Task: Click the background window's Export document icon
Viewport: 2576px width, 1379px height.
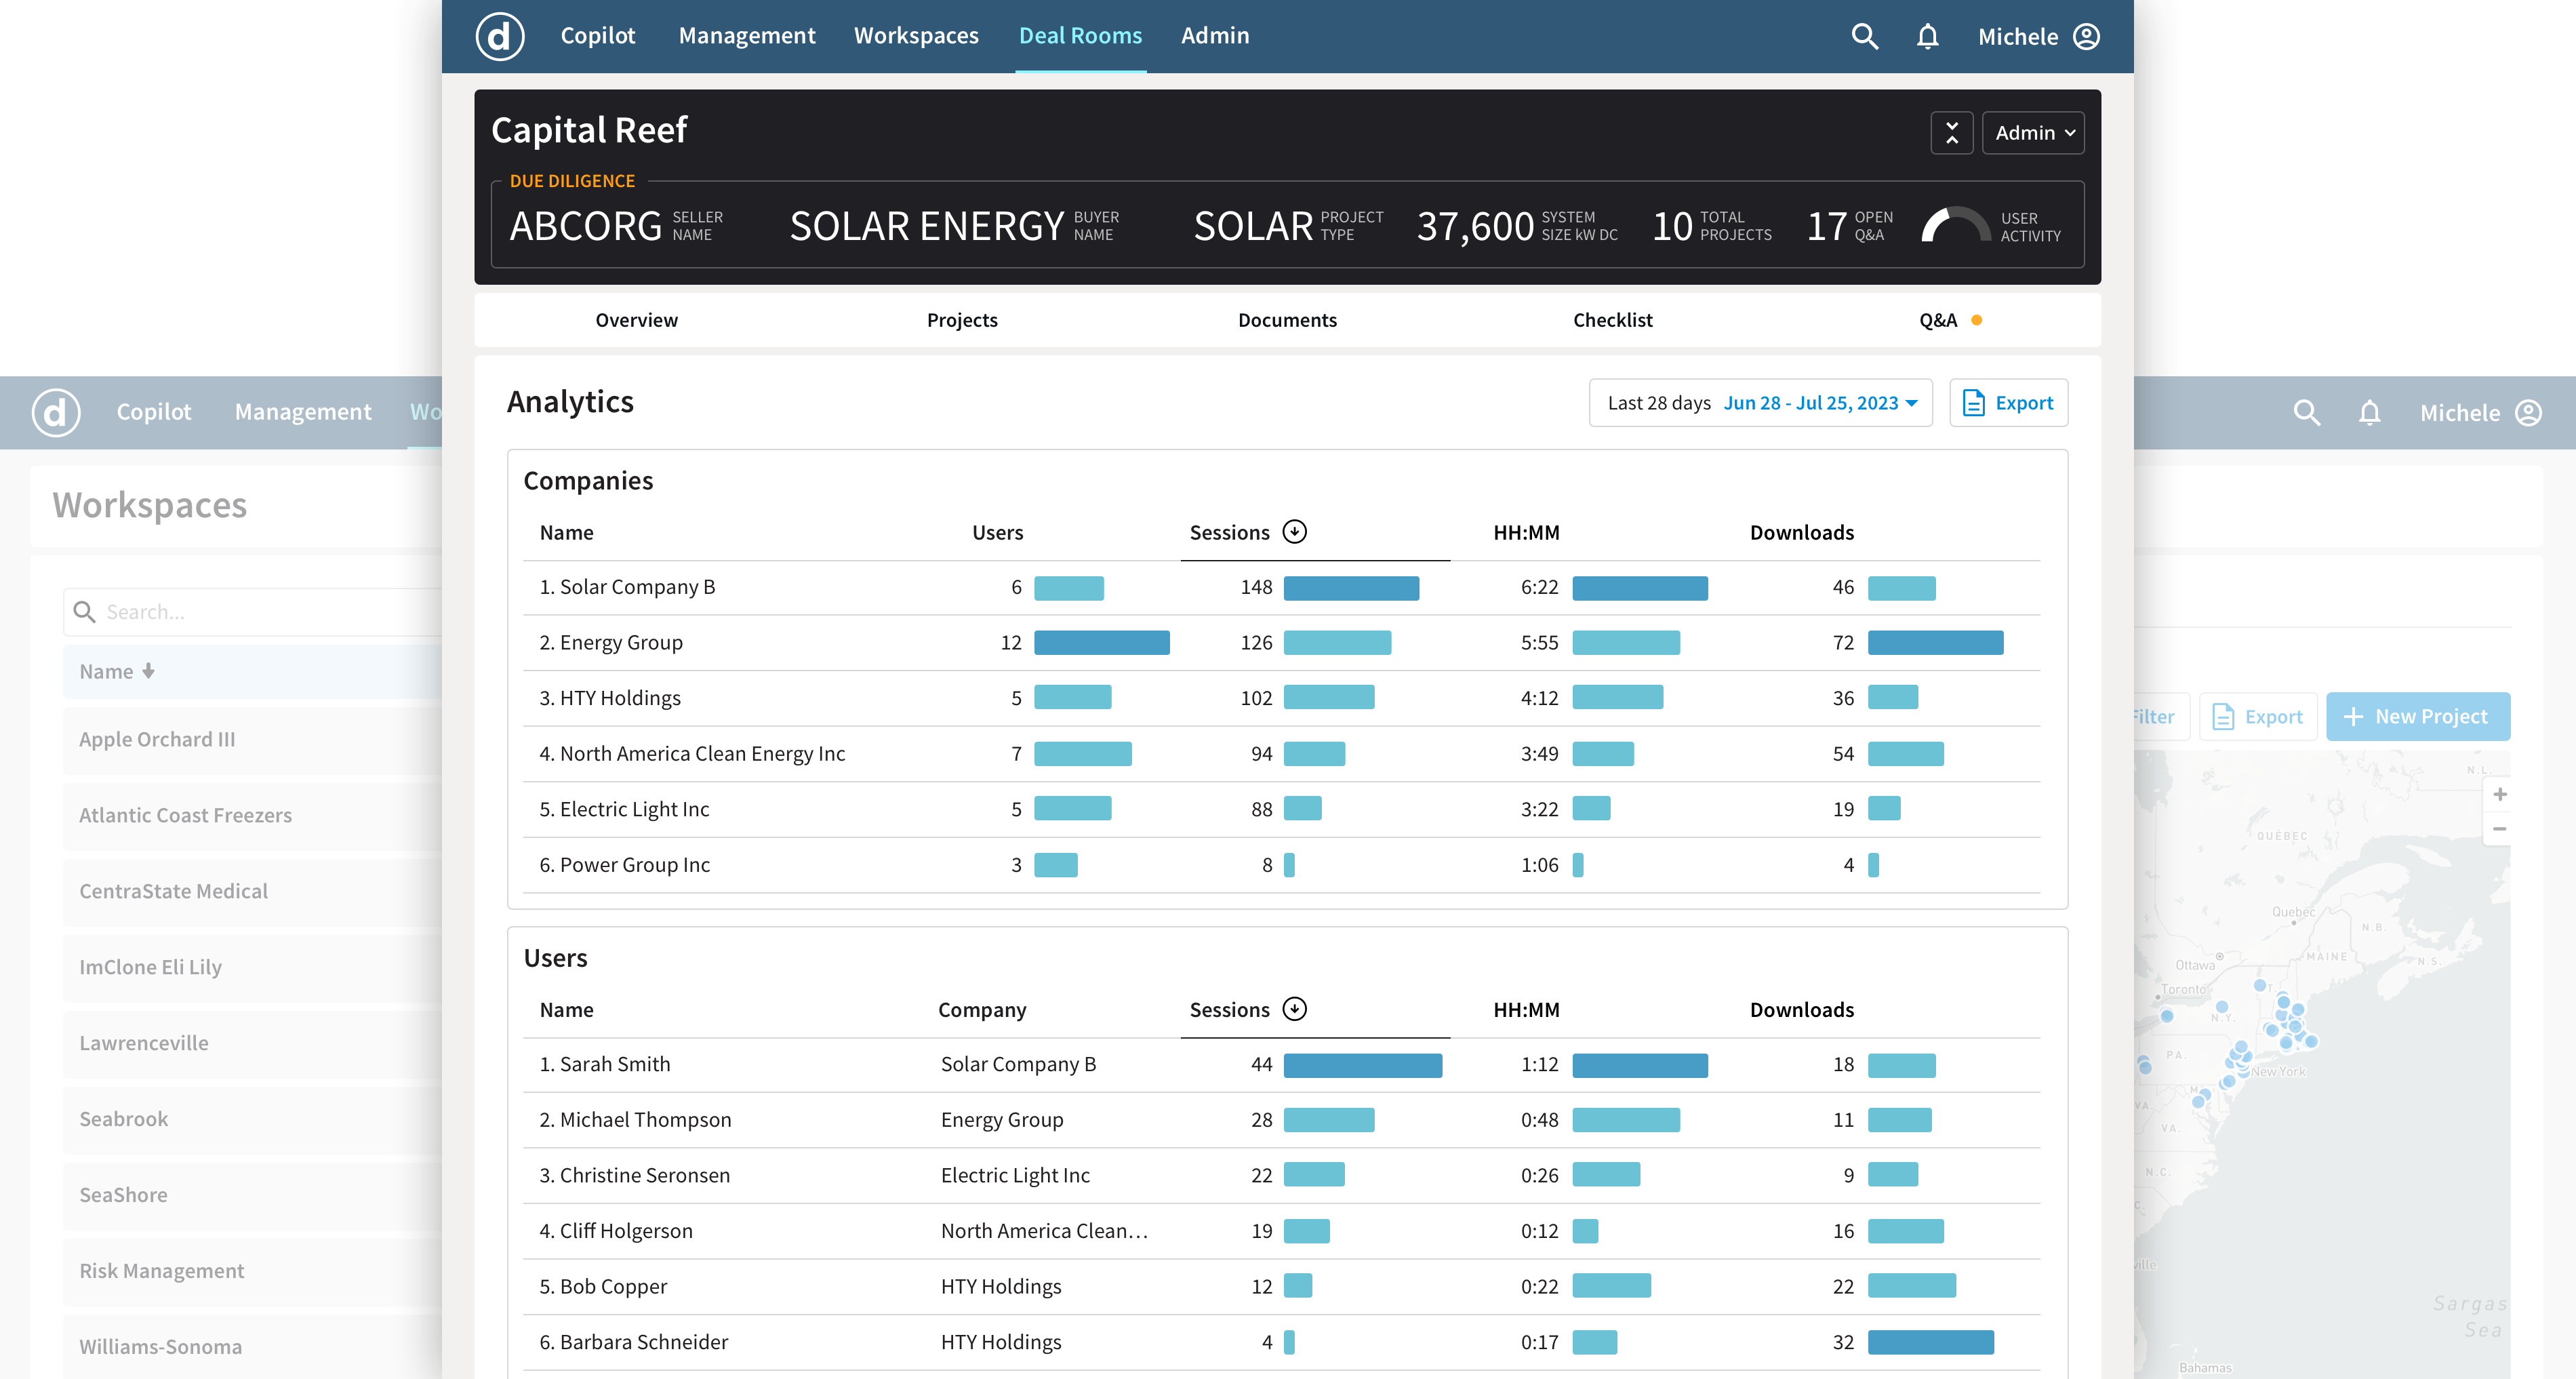Action: [x=2222, y=717]
